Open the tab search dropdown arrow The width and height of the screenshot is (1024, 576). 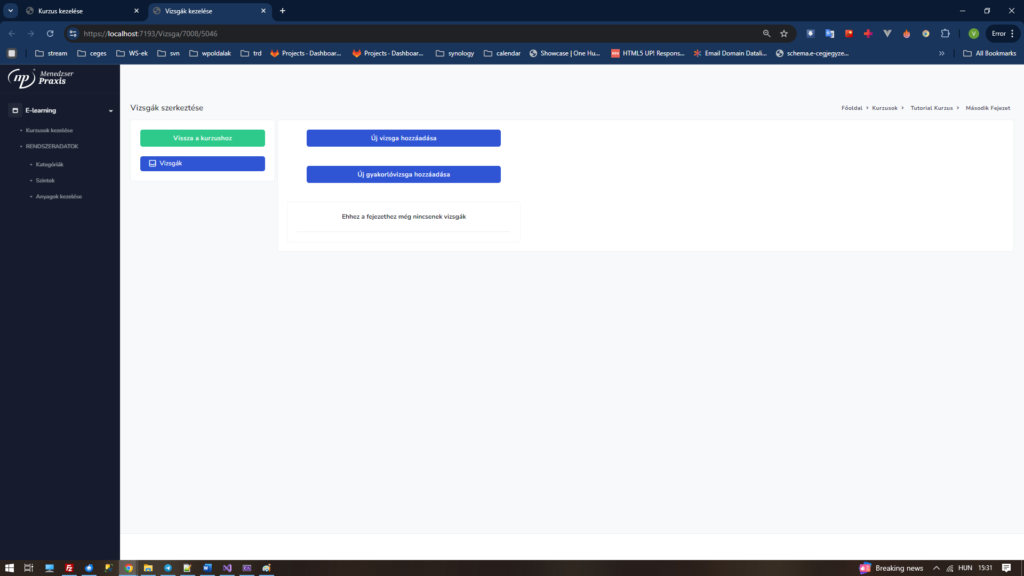[x=10, y=11]
